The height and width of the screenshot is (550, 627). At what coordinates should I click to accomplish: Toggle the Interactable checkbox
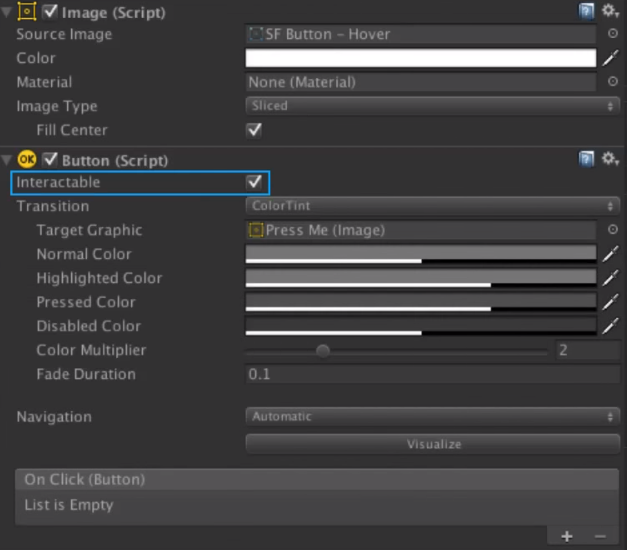[x=254, y=182]
